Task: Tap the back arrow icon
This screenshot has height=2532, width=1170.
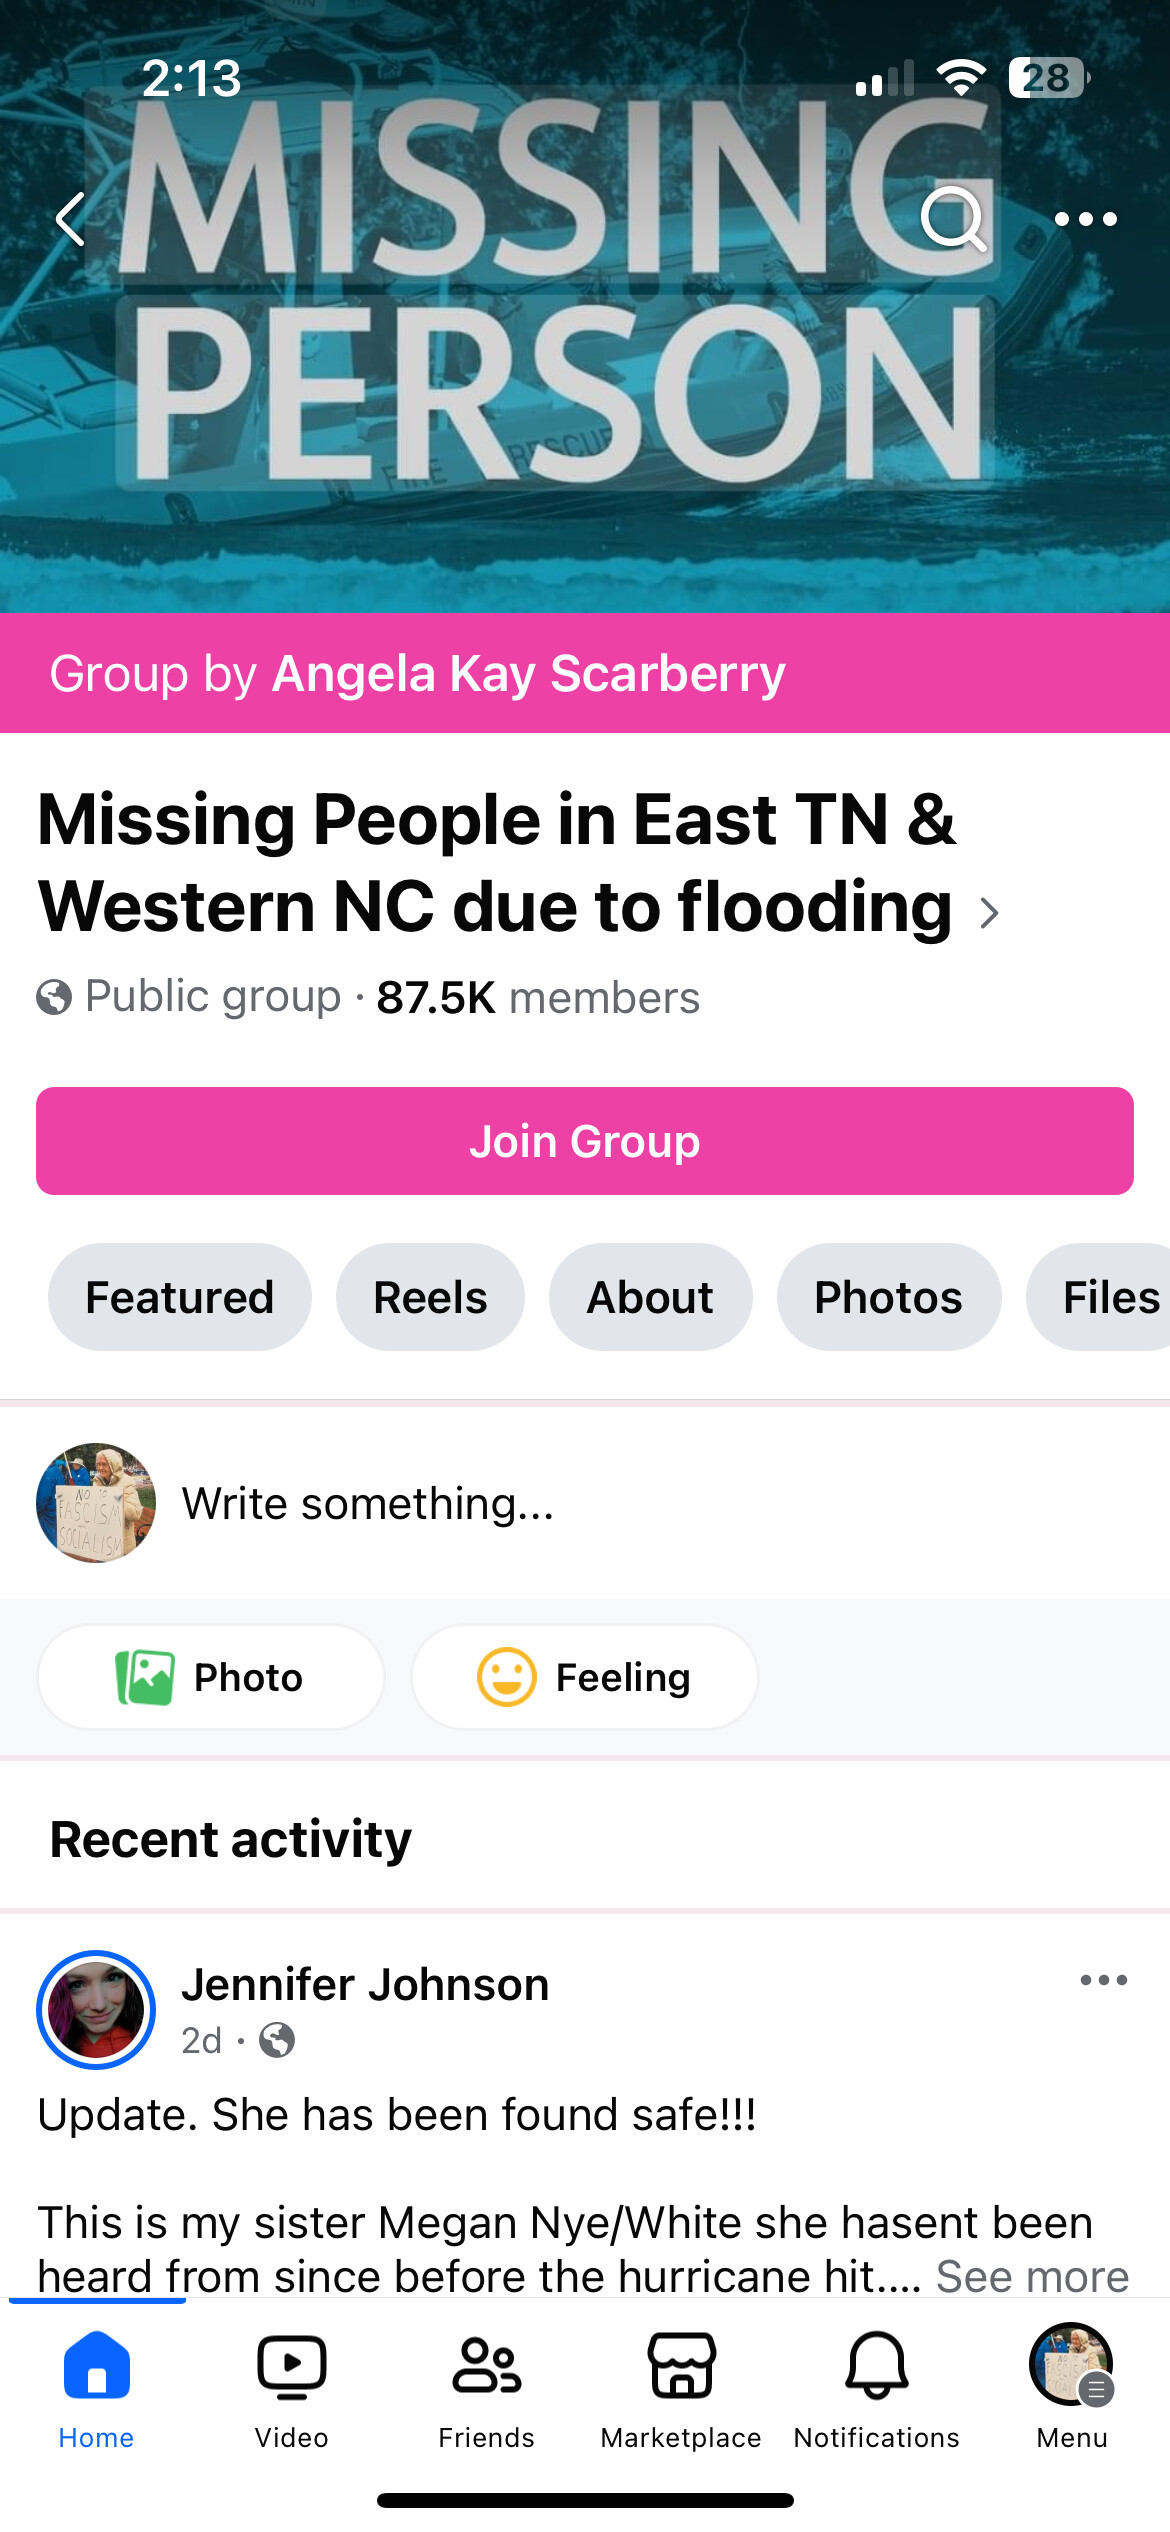Action: (x=70, y=219)
